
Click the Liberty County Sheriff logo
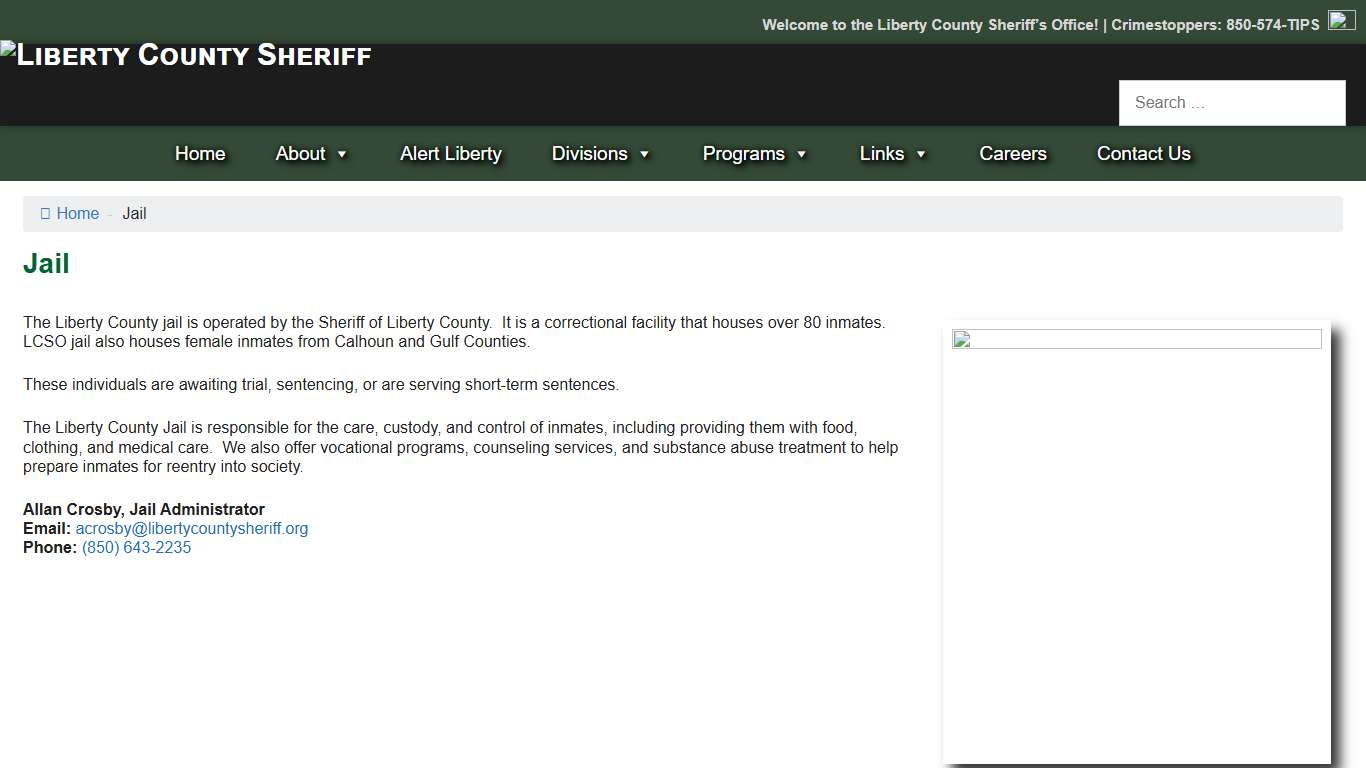click(186, 55)
